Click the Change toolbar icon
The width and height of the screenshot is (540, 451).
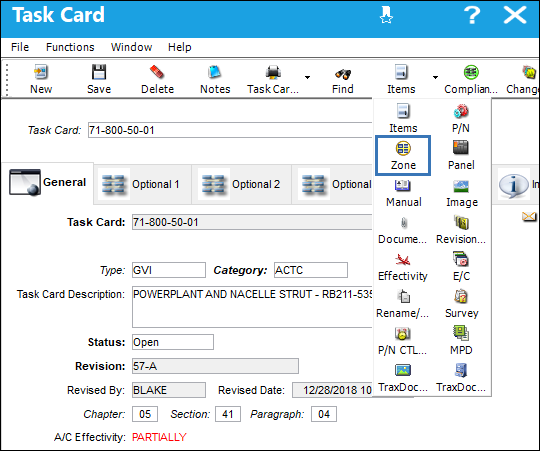530,72
